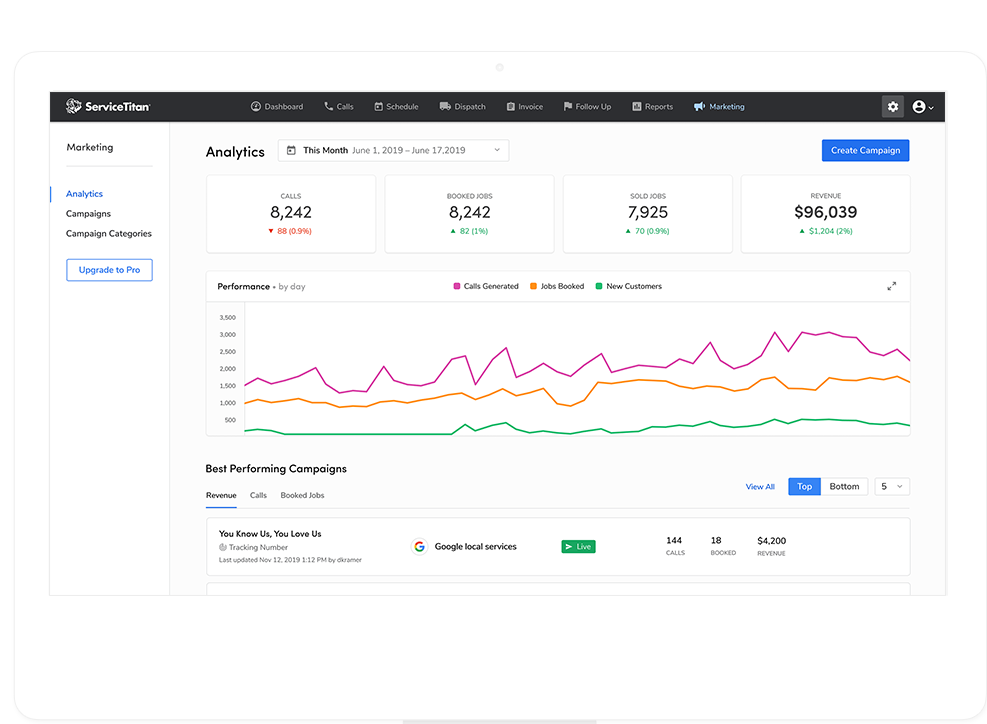This screenshot has width=987, height=724.
Task: Toggle New Customers legend swatch
Action: click(x=599, y=286)
